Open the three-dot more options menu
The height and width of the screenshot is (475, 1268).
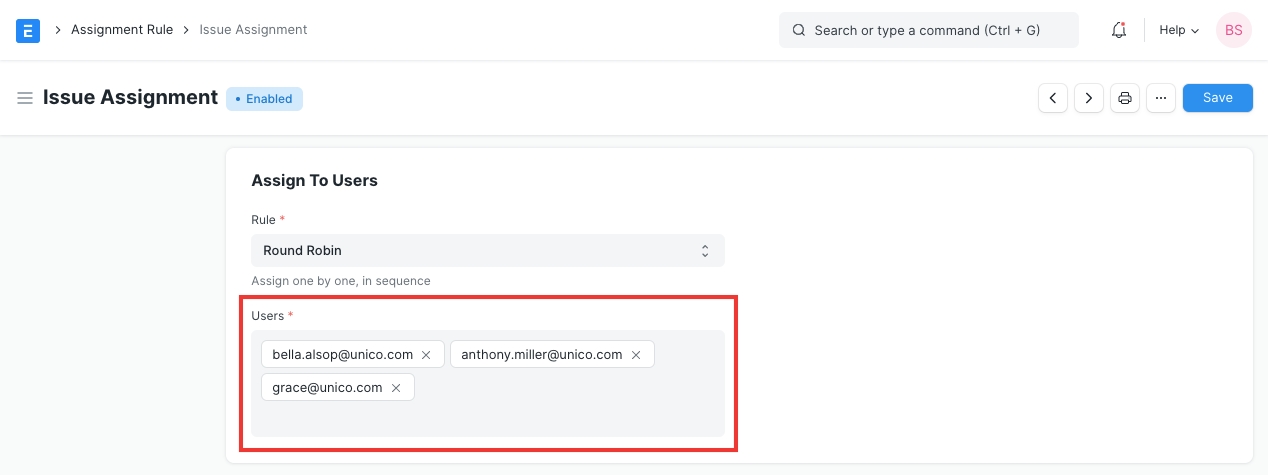pos(1160,98)
